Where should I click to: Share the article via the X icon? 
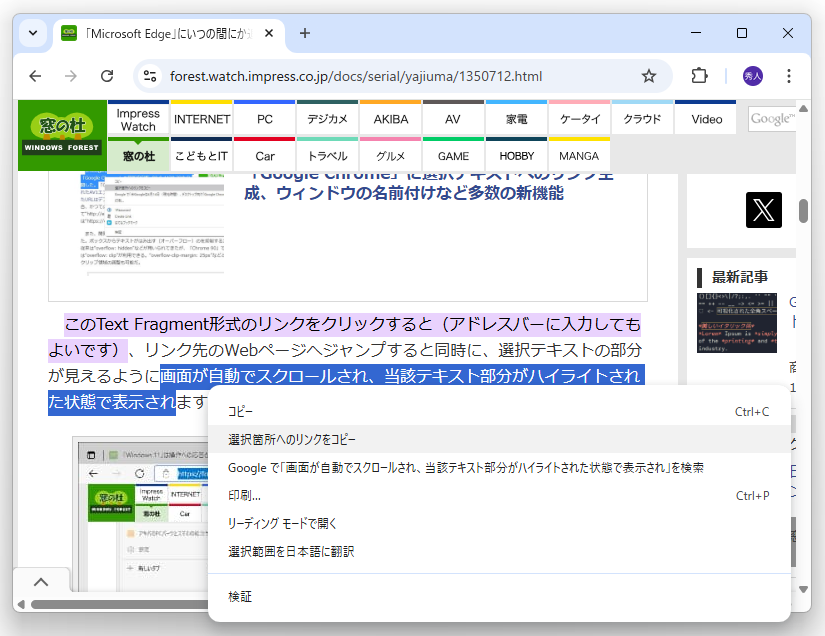pyautogui.click(x=763, y=210)
